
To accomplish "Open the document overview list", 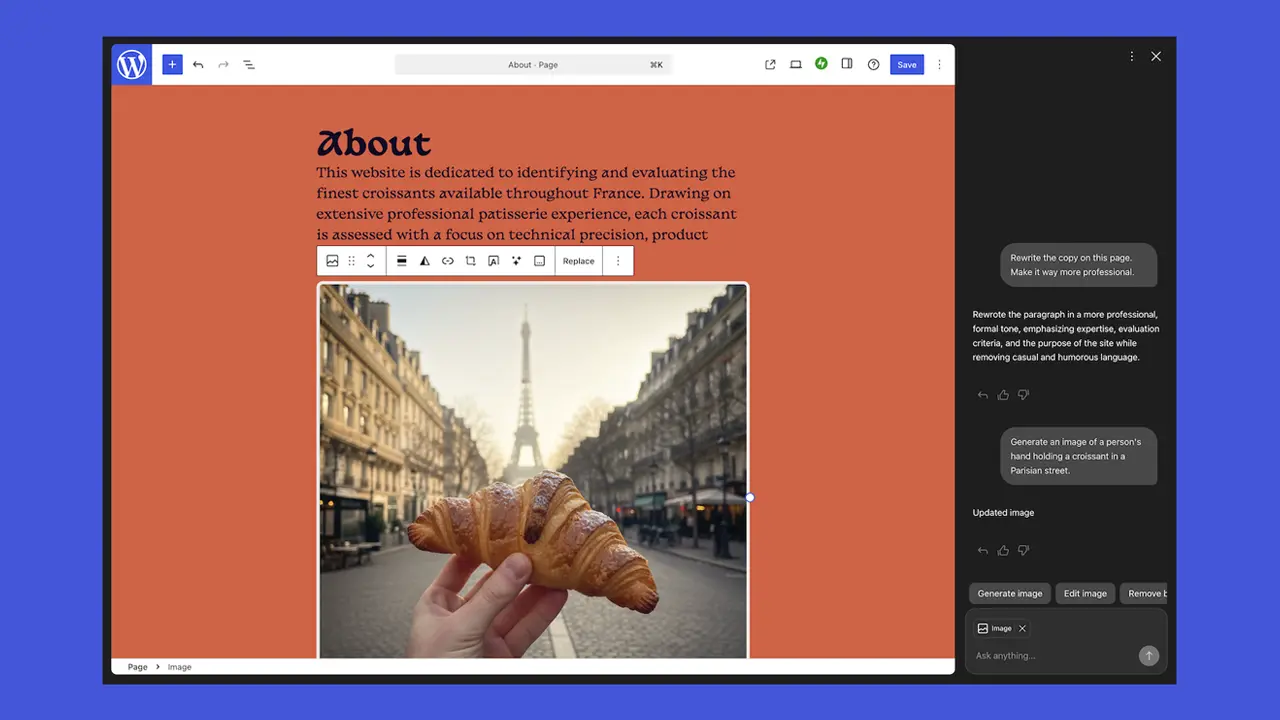I will [249, 65].
